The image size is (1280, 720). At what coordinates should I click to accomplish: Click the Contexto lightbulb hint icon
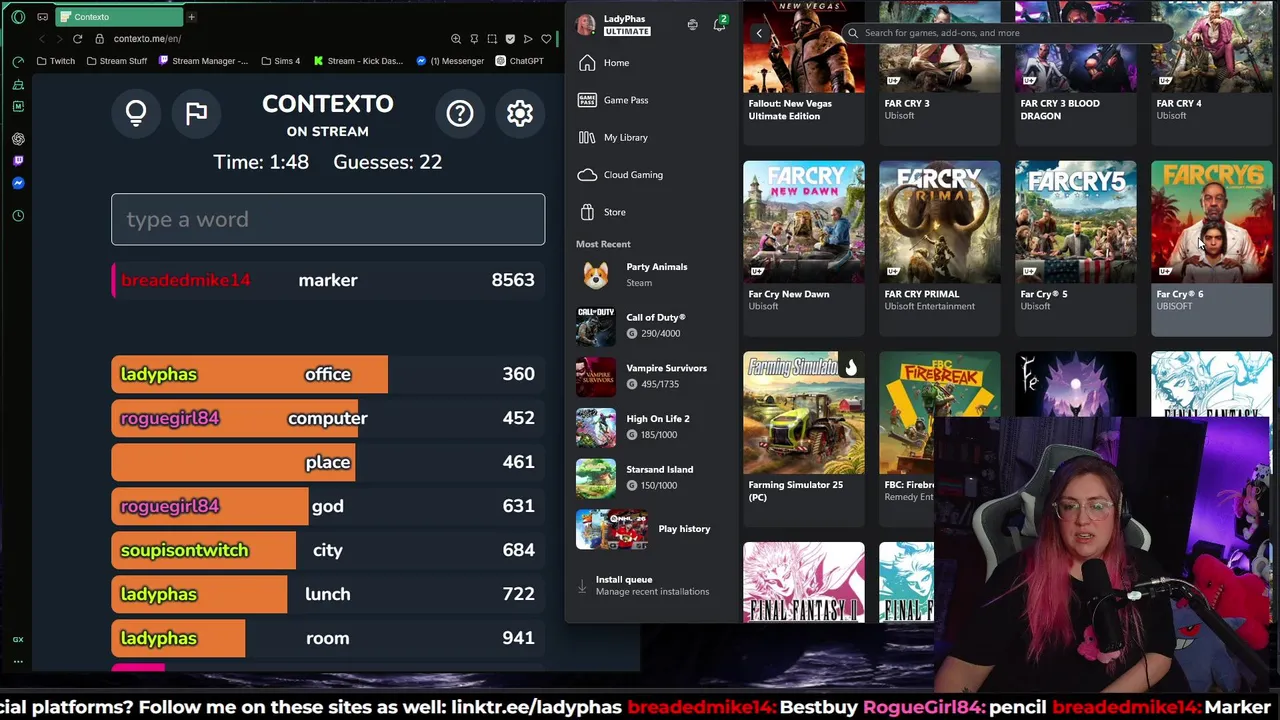[136, 113]
